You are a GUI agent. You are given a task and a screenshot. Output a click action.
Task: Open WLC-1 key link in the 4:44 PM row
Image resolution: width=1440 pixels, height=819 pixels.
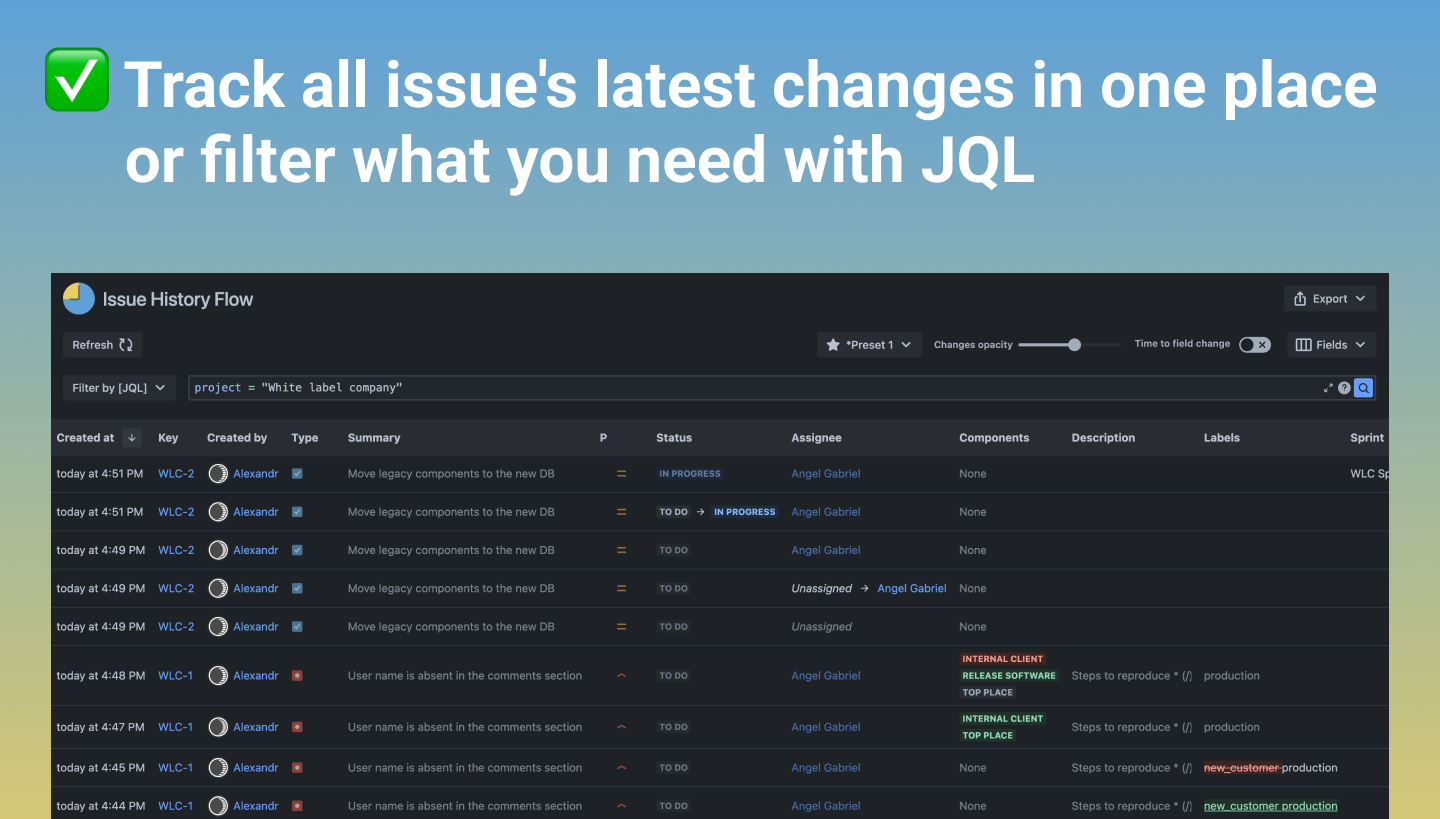[176, 806]
